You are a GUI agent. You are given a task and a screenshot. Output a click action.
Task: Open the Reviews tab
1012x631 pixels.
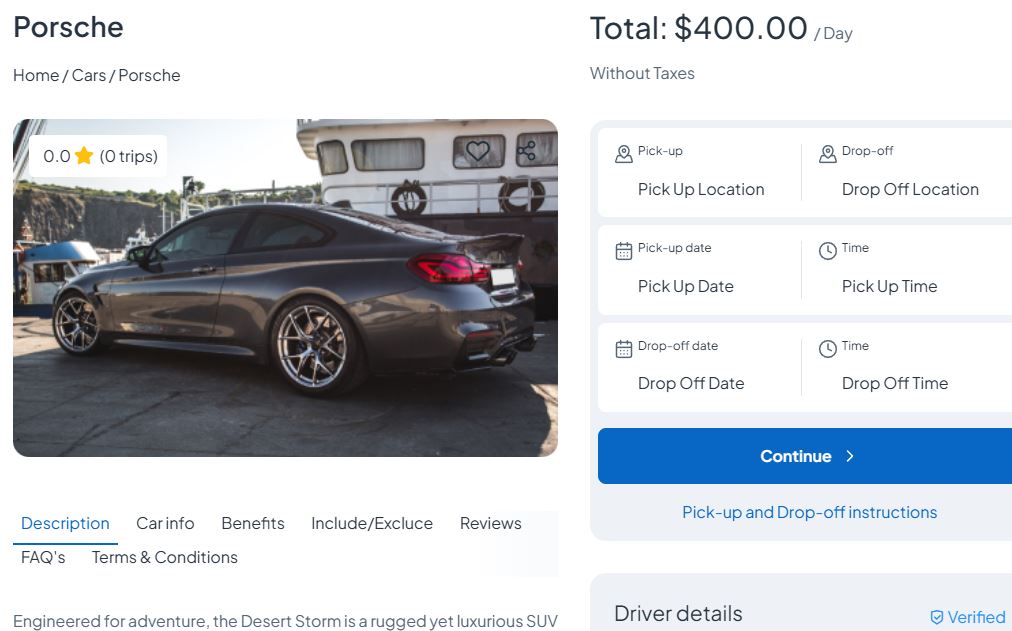click(490, 523)
